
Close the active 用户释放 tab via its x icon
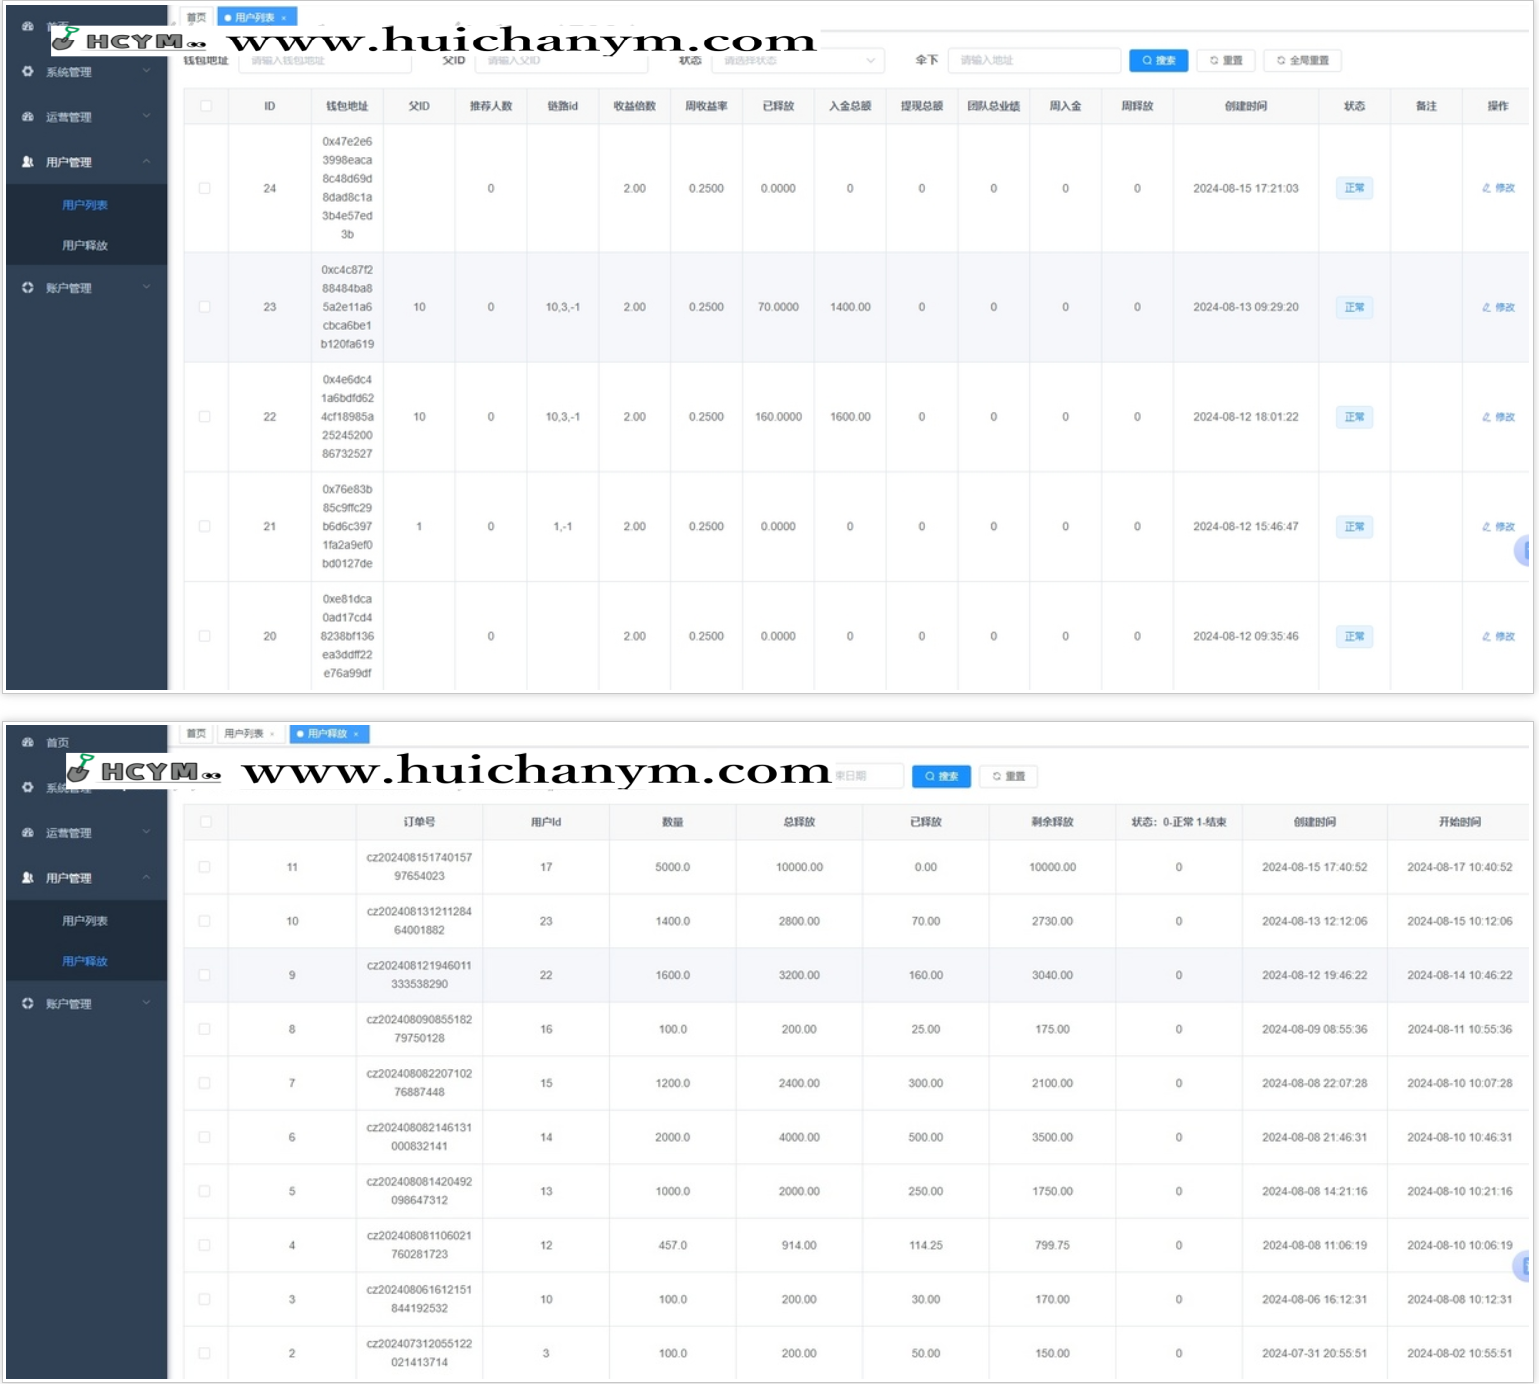(356, 734)
